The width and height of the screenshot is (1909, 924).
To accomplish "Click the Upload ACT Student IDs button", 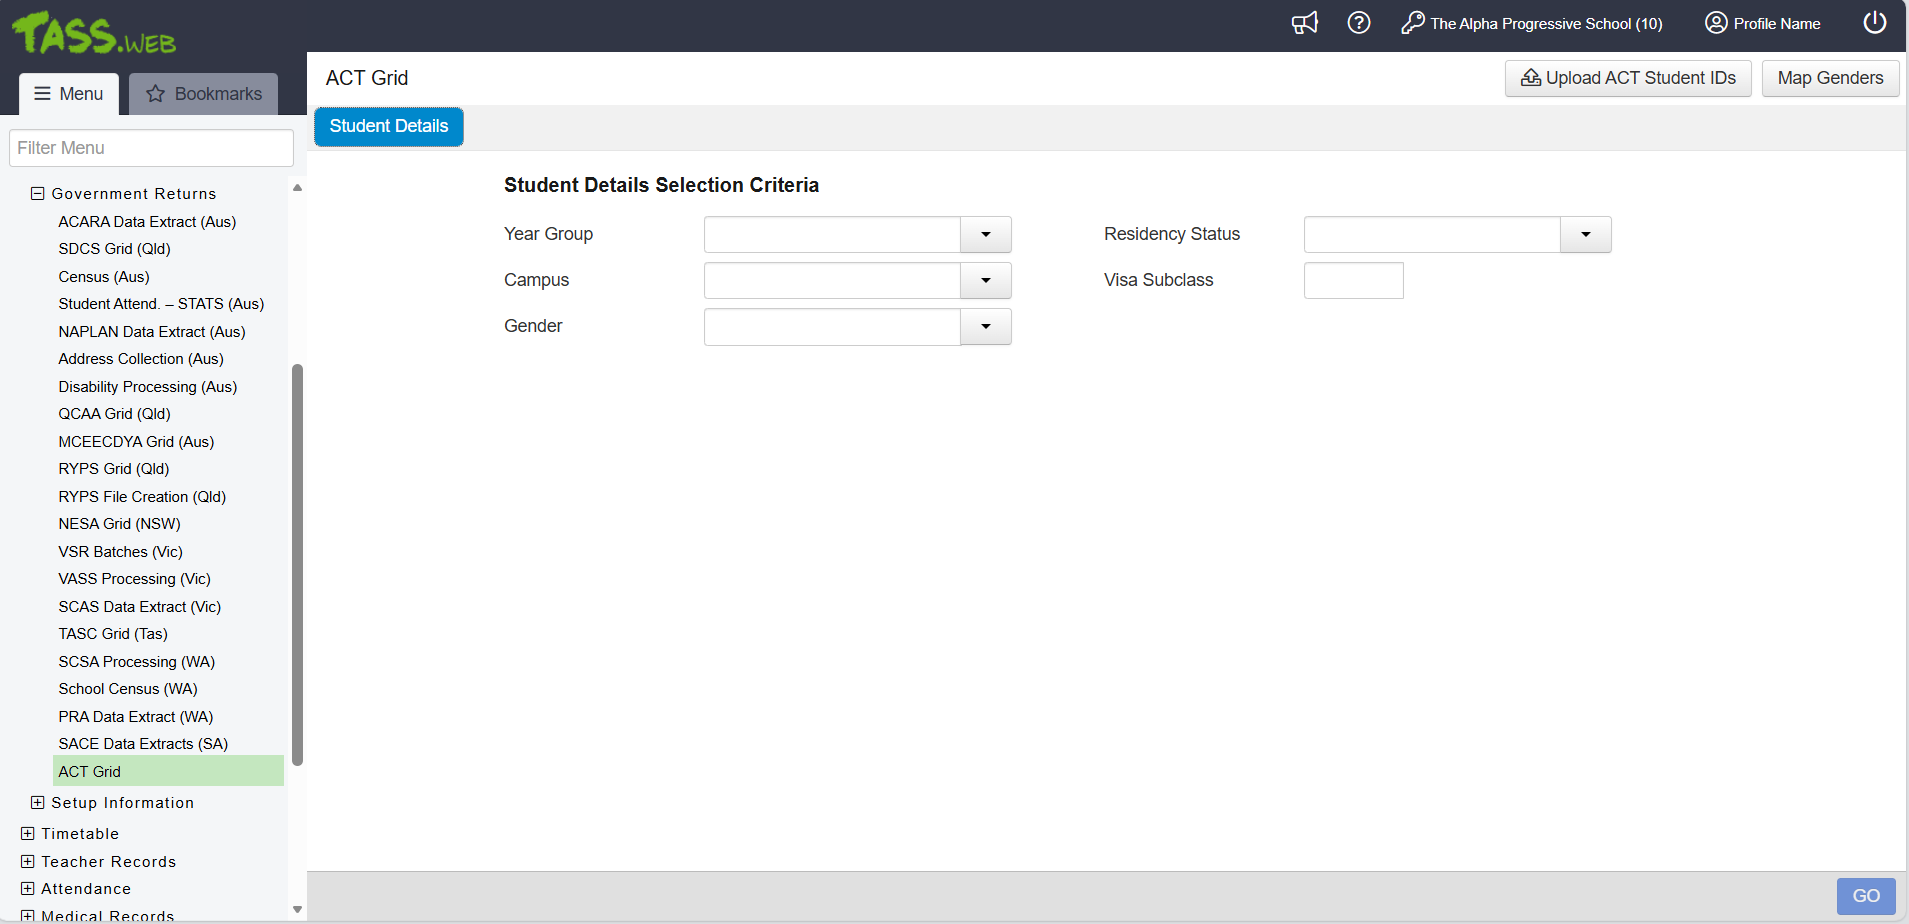I will click(x=1627, y=79).
